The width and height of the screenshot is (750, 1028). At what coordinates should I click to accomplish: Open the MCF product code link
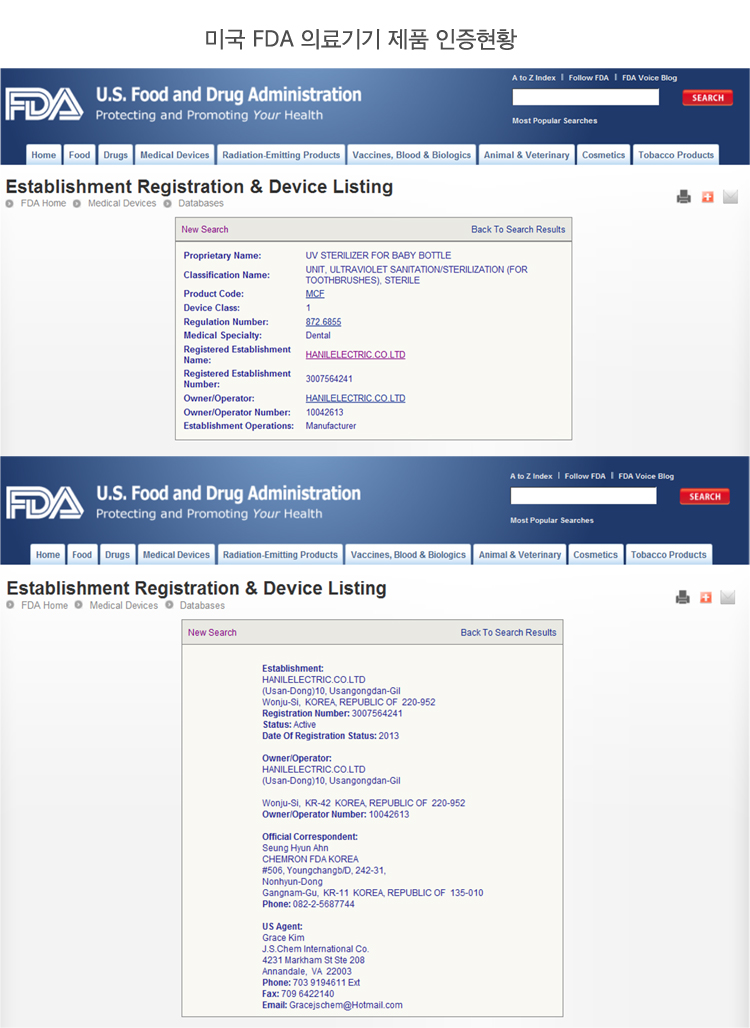click(315, 294)
